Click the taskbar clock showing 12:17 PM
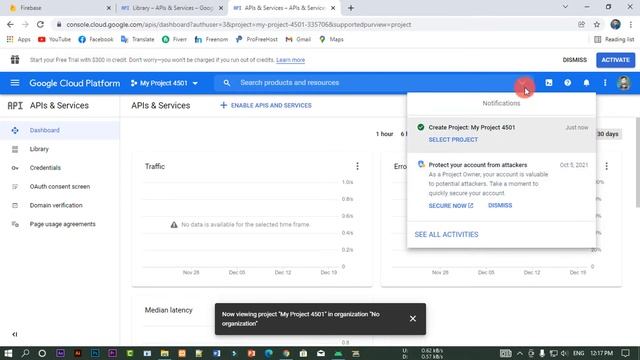Image resolution: width=640 pixels, height=360 pixels. 601,353
